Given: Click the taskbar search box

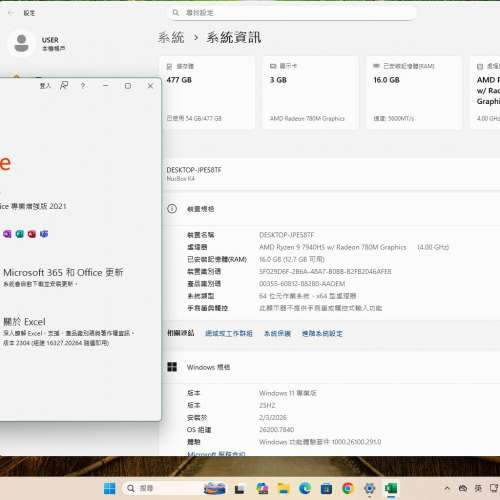Looking at the screenshot, I should (160, 488).
